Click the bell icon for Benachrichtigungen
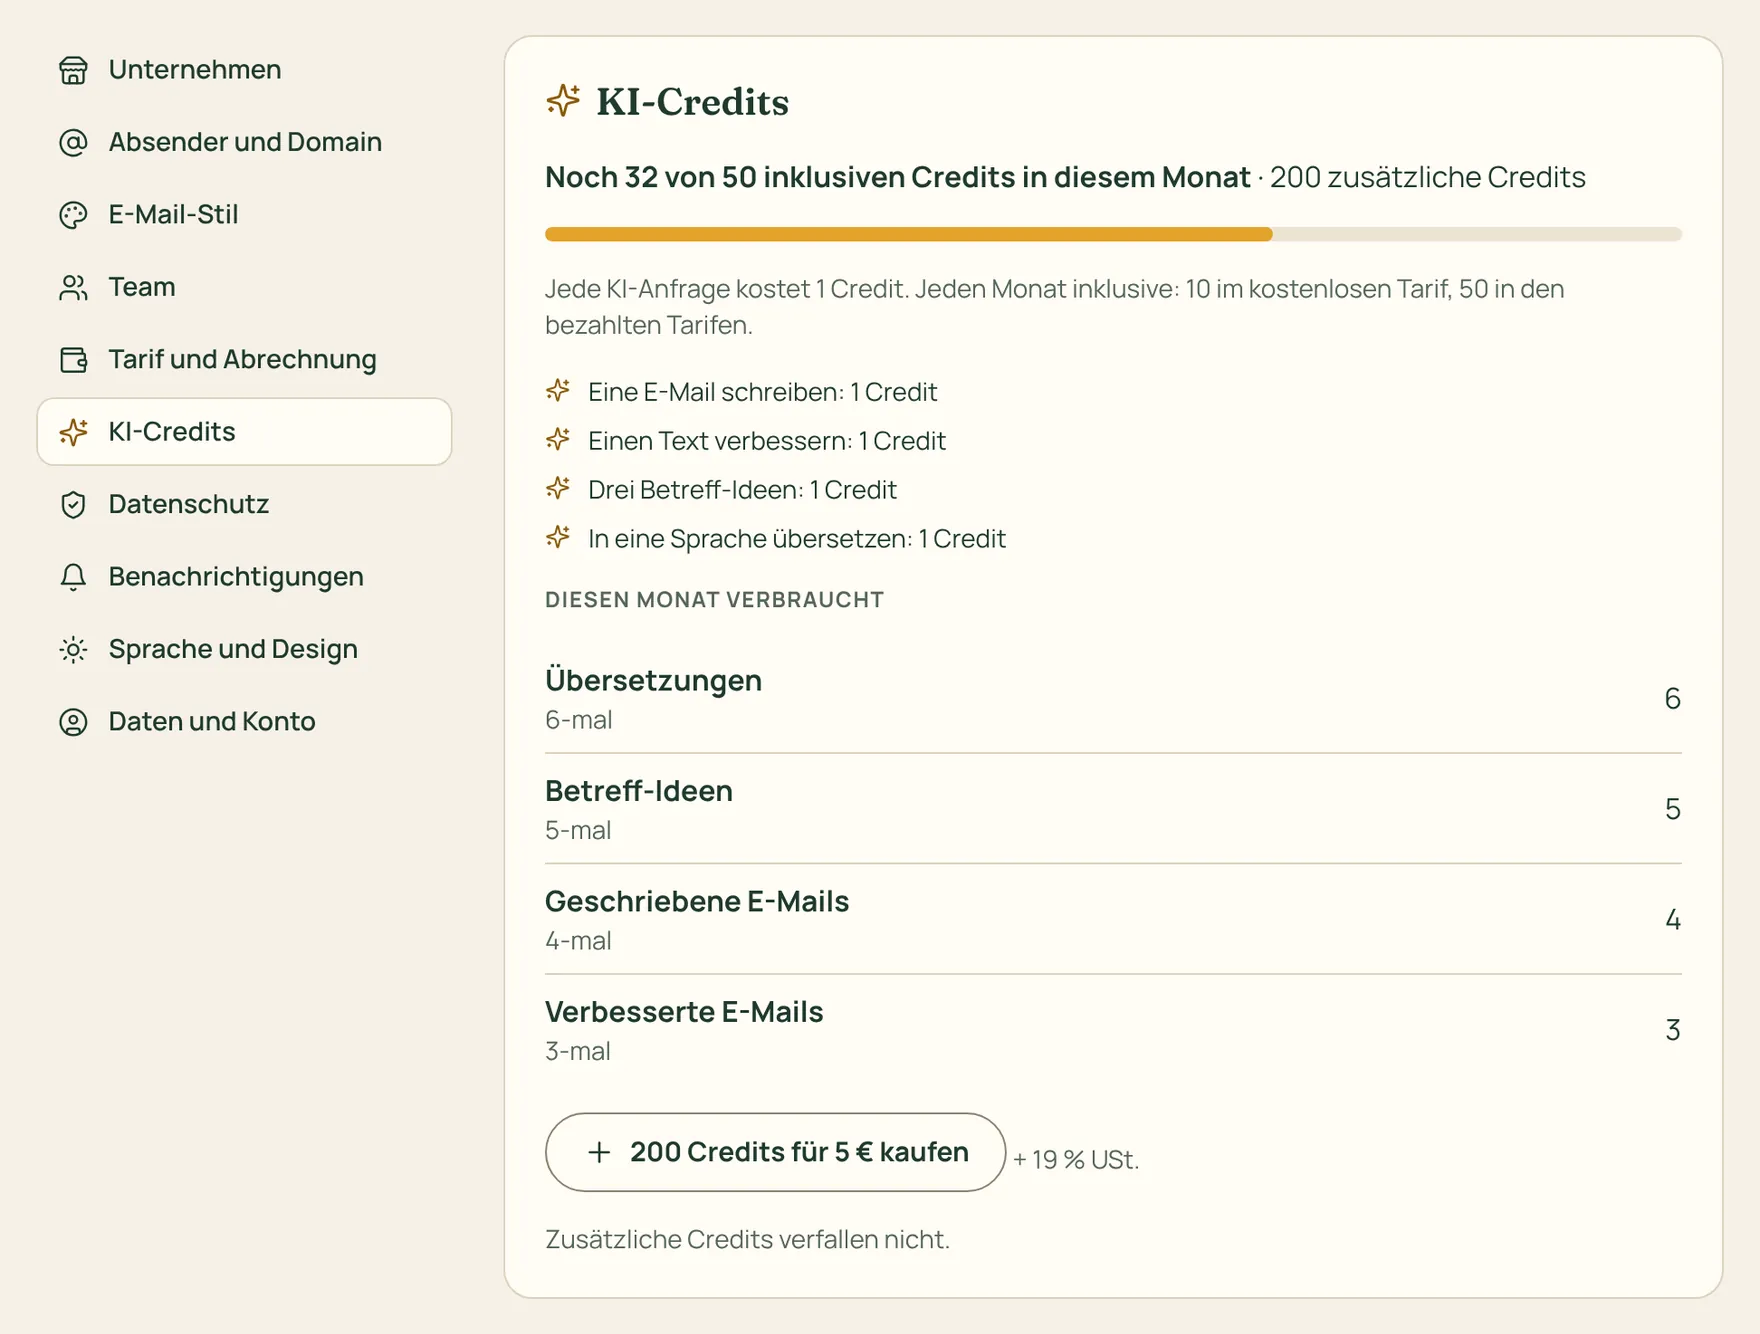The height and width of the screenshot is (1334, 1760). pyautogui.click(x=73, y=577)
